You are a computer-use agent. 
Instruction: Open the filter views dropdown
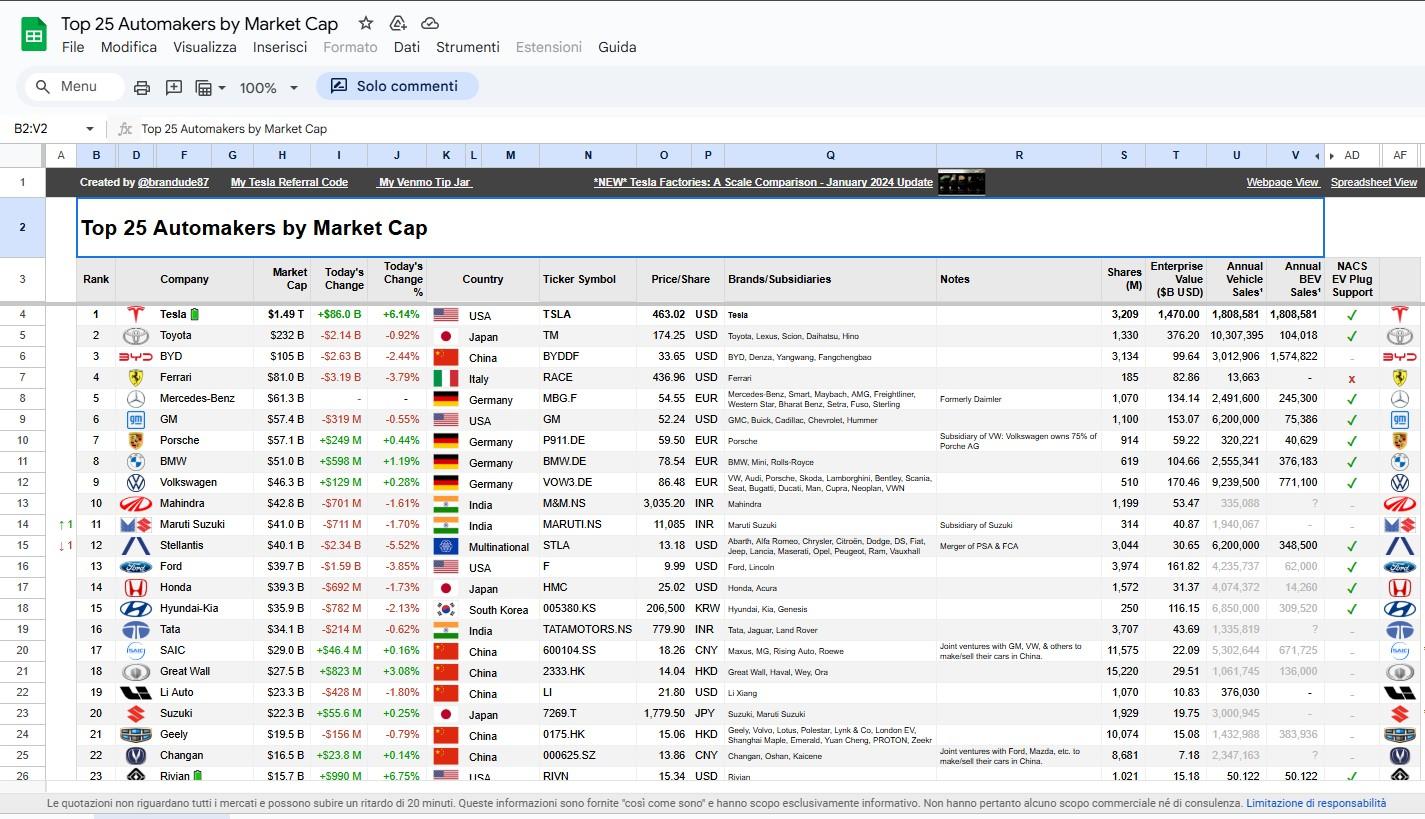pyautogui.click(x=210, y=87)
